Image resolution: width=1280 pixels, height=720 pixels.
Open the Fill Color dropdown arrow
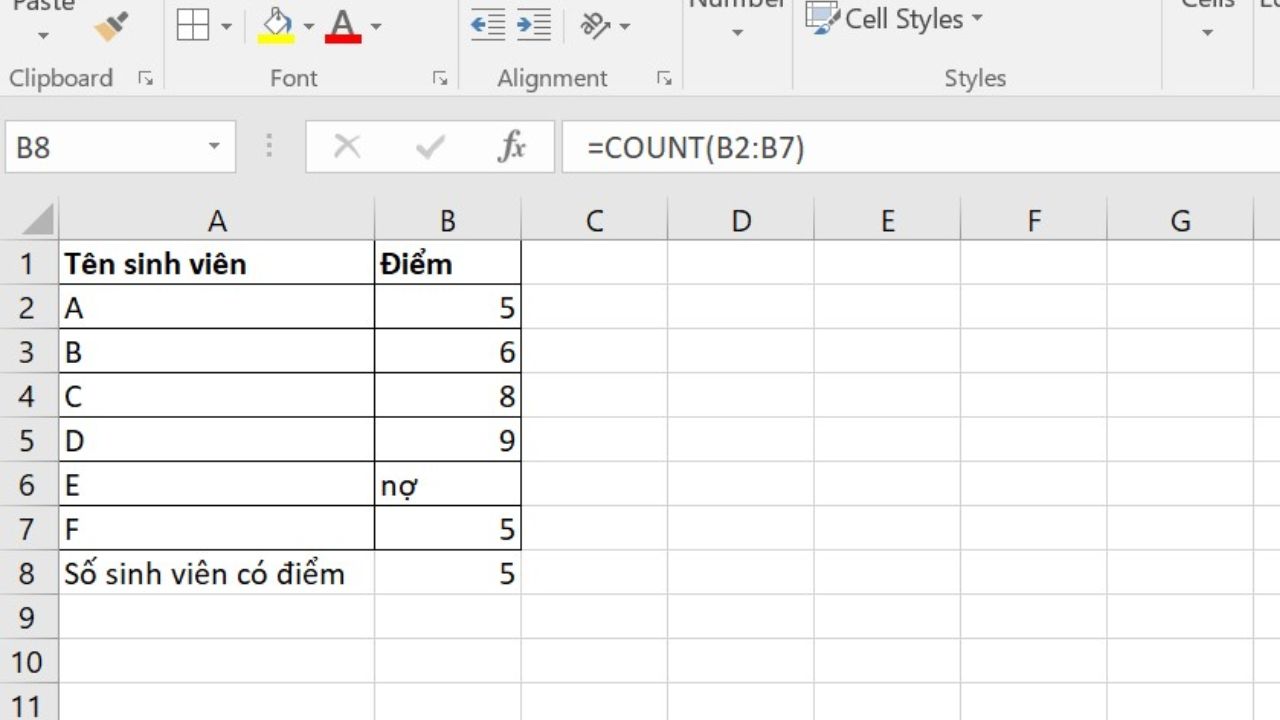tap(308, 27)
